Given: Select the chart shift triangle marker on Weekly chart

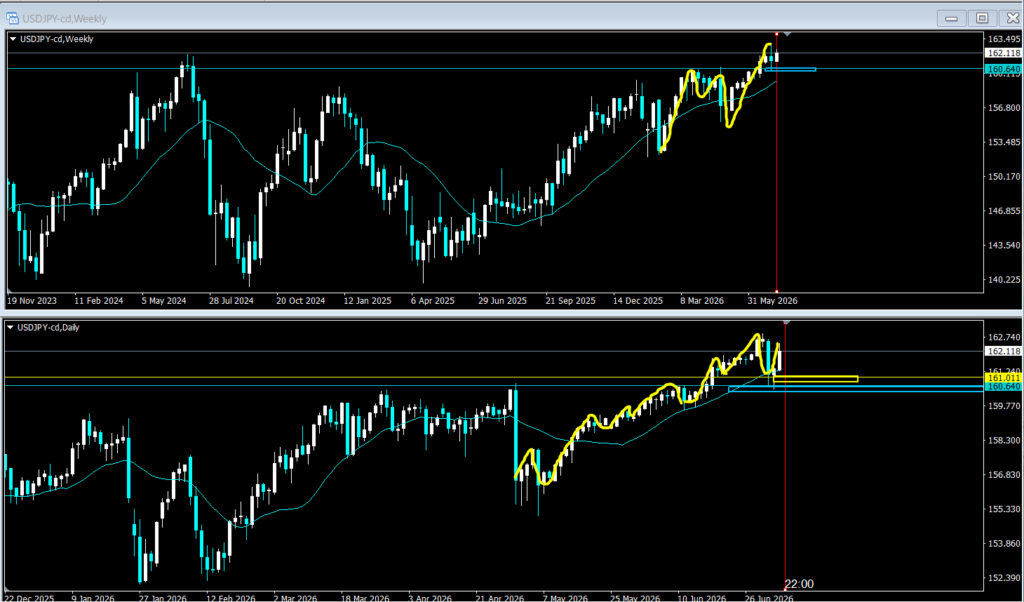Looking at the screenshot, I should [787, 34].
